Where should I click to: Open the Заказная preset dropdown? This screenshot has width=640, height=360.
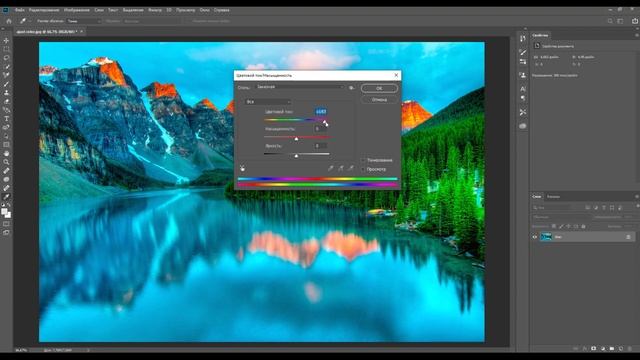point(300,87)
